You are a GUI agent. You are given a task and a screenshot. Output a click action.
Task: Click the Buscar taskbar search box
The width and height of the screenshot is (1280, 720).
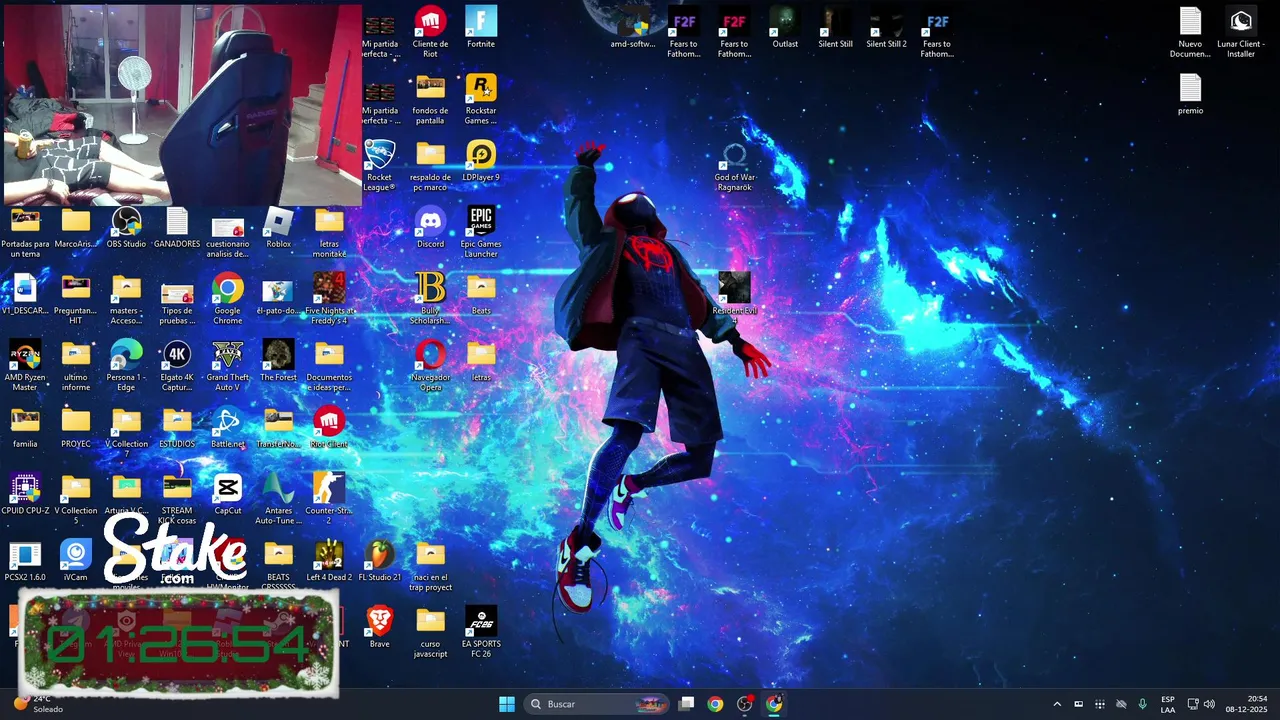tap(598, 704)
